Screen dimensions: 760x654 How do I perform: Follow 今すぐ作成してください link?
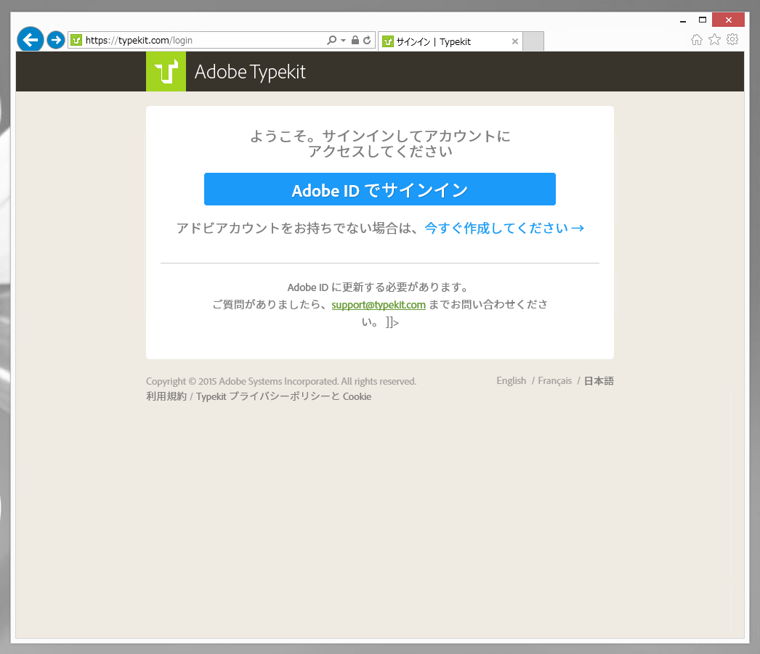click(x=504, y=228)
